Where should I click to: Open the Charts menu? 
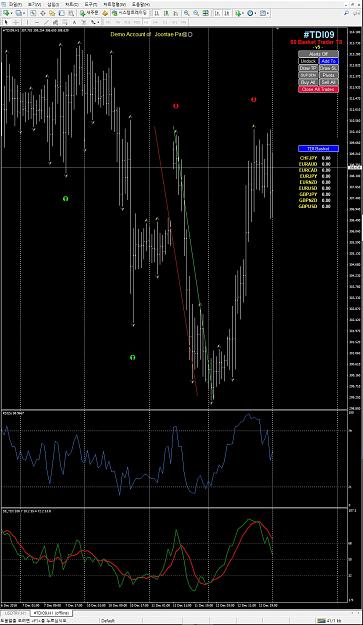click(72, 4)
